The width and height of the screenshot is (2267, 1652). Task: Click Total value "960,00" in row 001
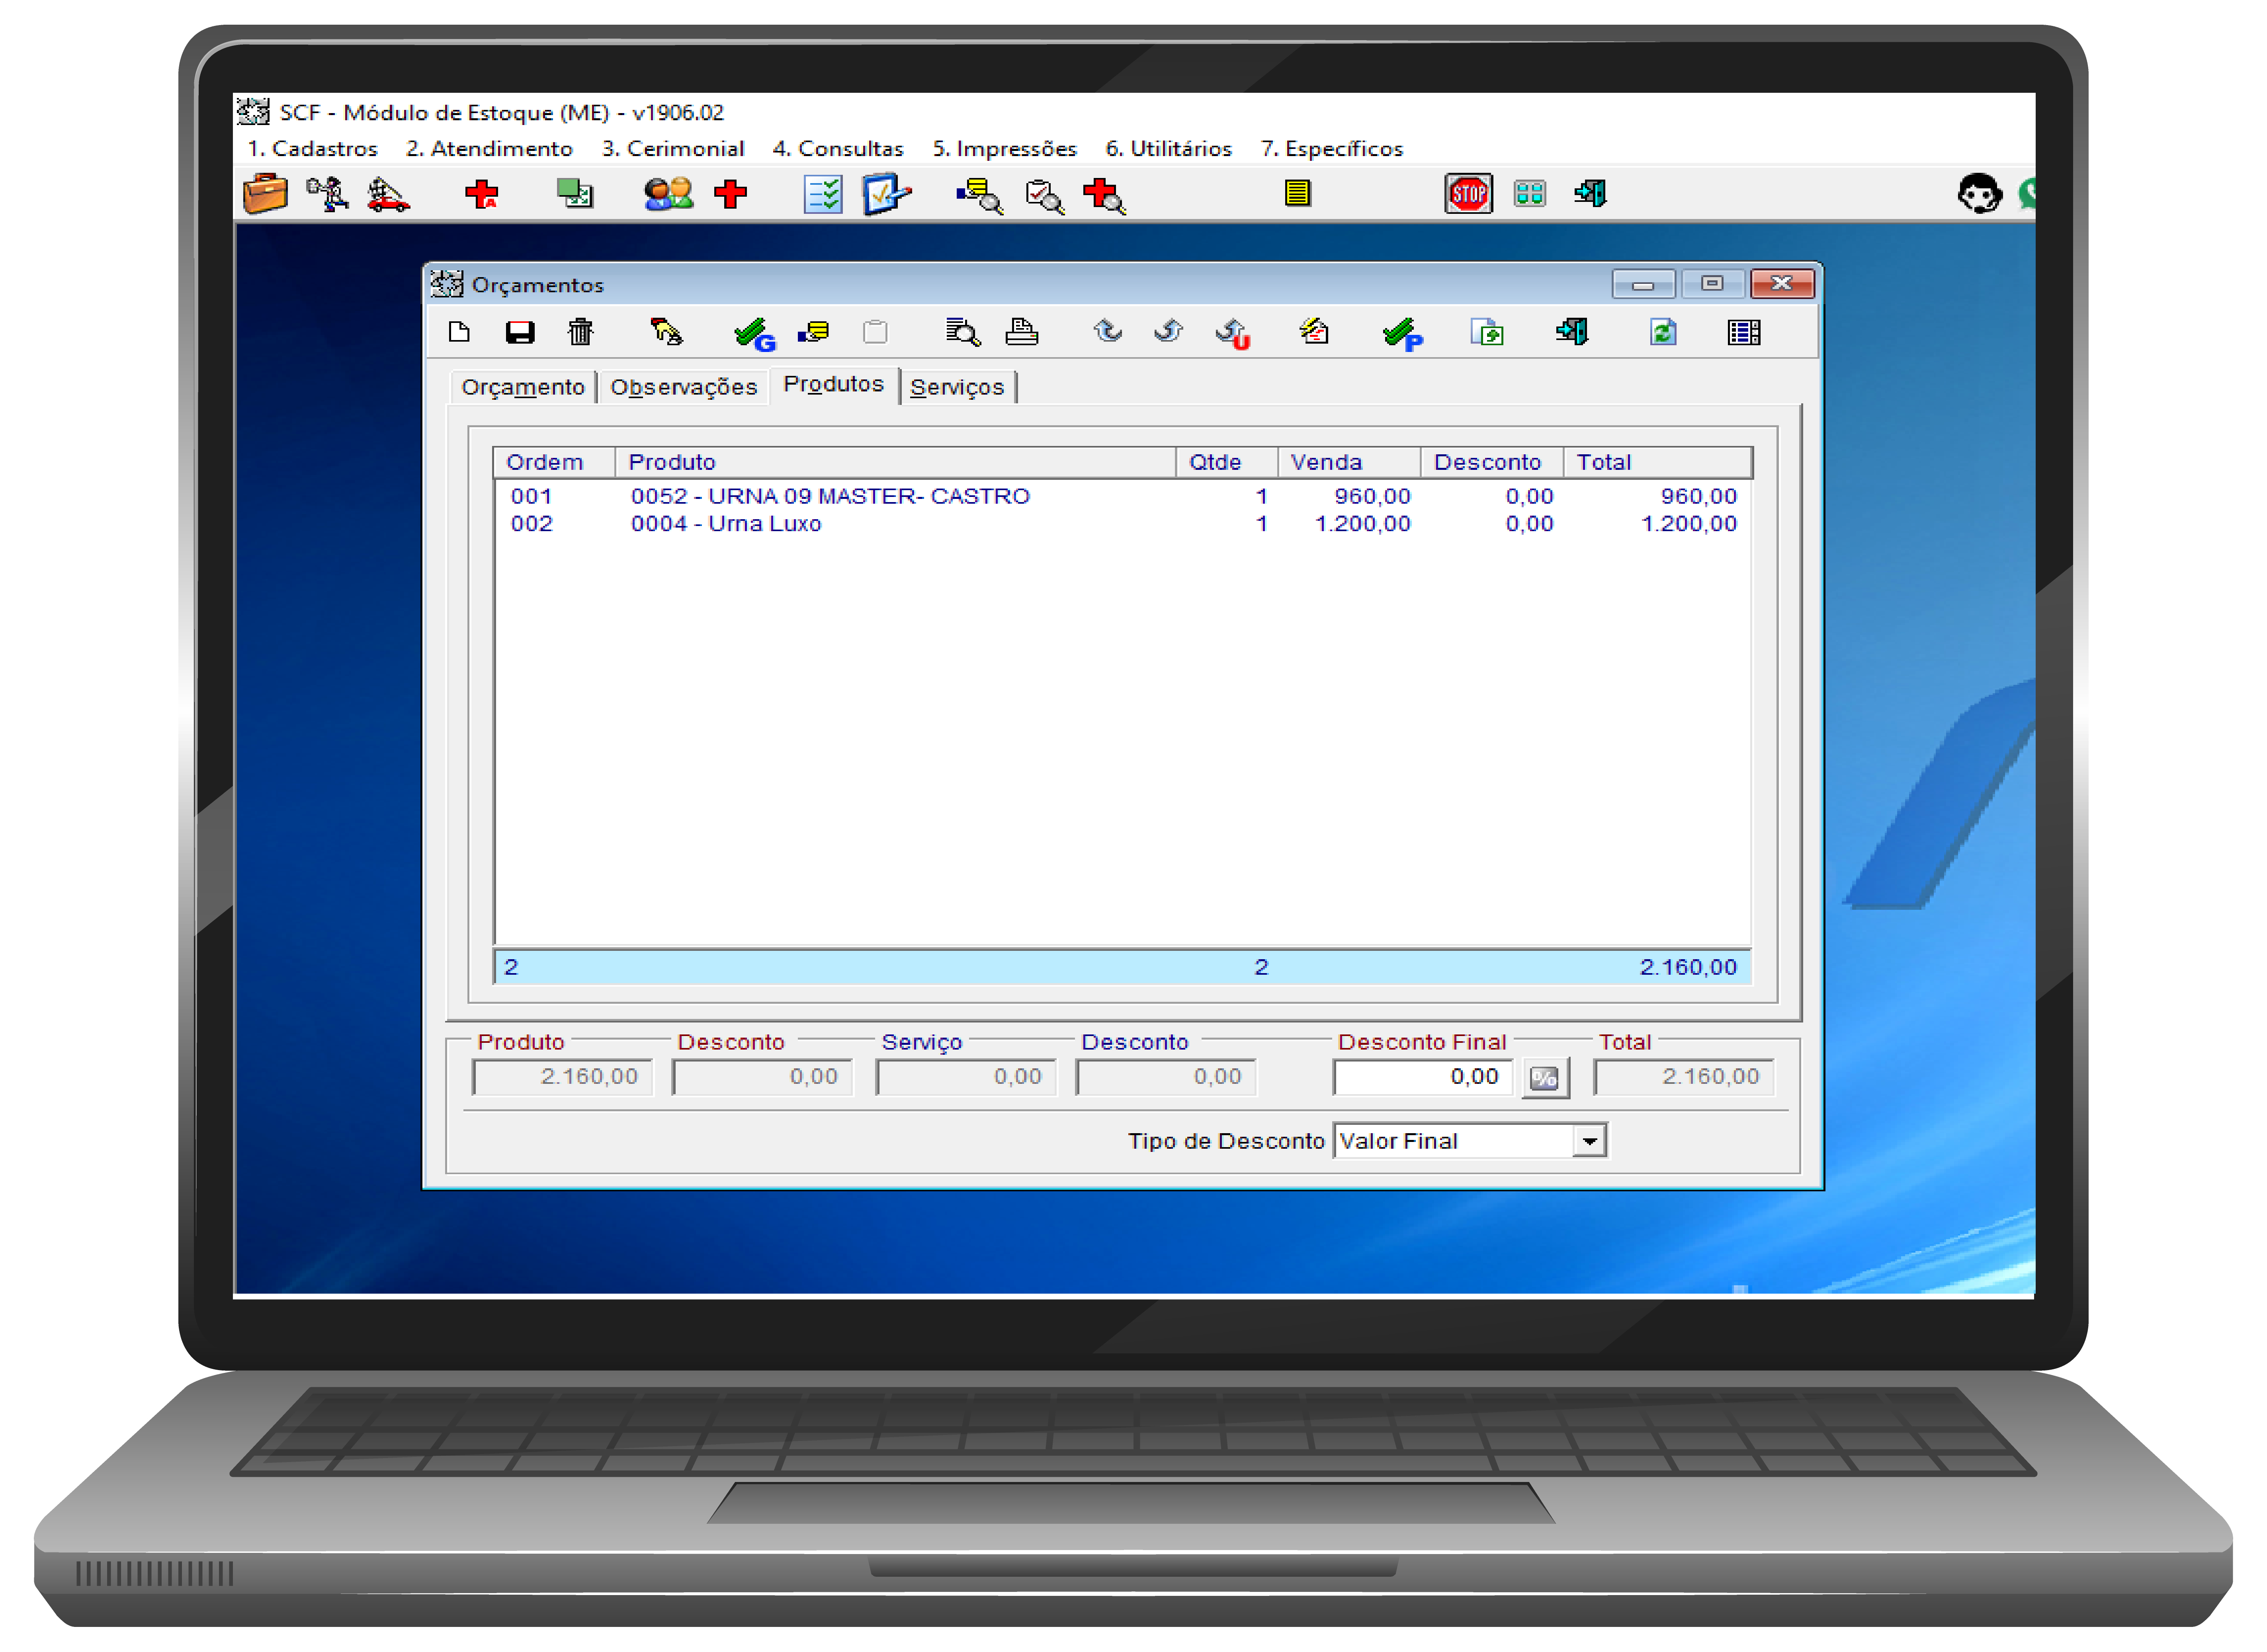point(1698,496)
